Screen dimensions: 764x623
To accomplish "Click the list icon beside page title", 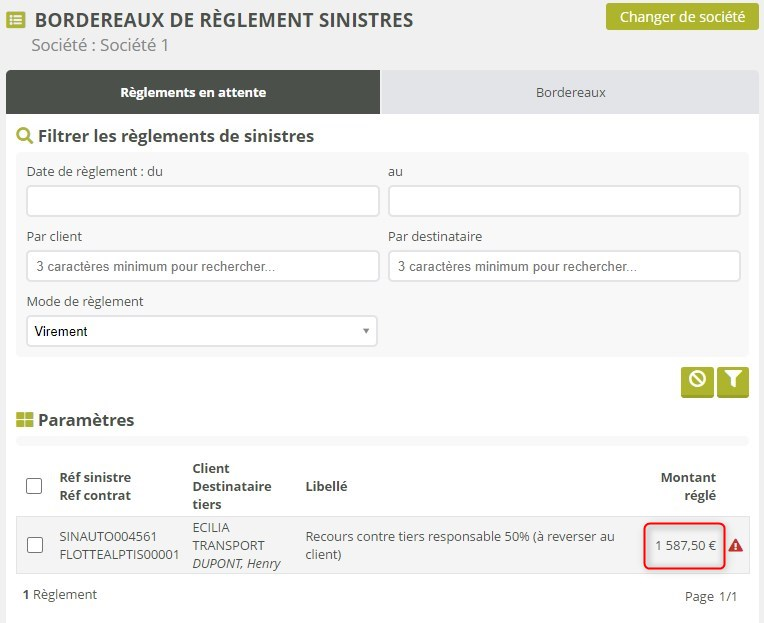I will (16, 20).
